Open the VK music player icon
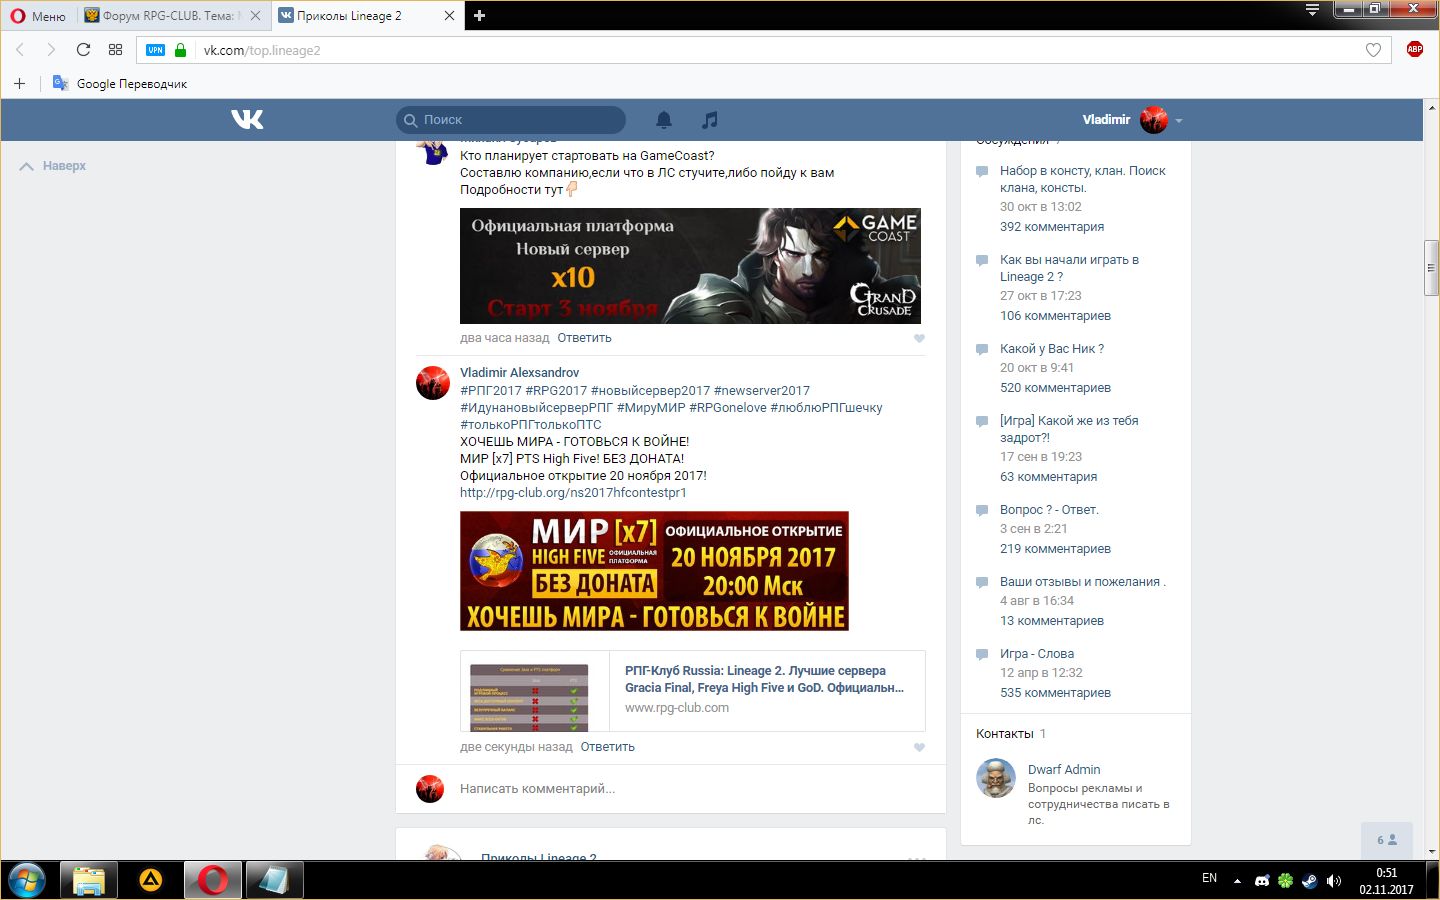This screenshot has width=1440, height=900. pos(710,120)
